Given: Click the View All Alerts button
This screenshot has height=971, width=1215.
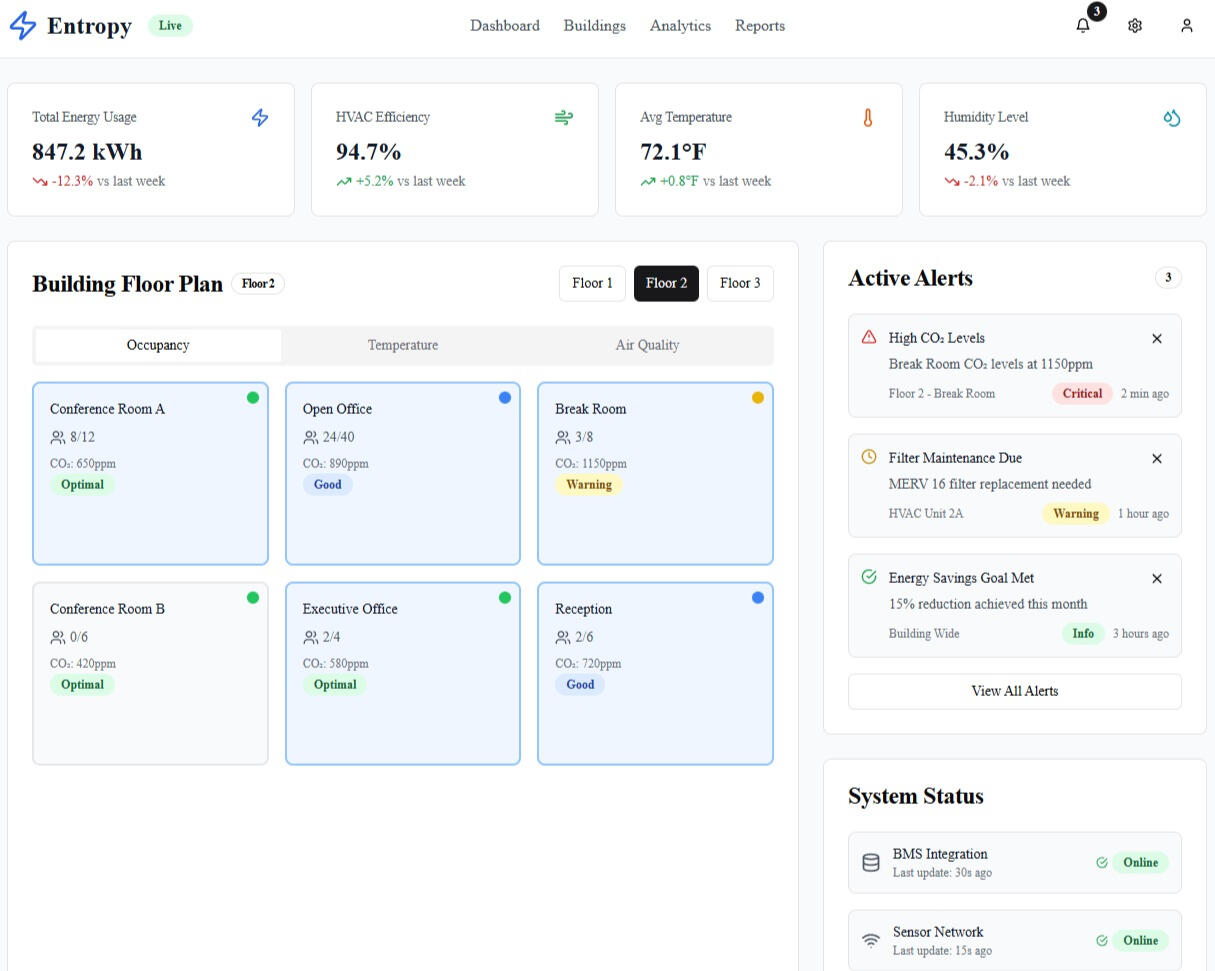Looking at the screenshot, I should tap(1014, 691).
